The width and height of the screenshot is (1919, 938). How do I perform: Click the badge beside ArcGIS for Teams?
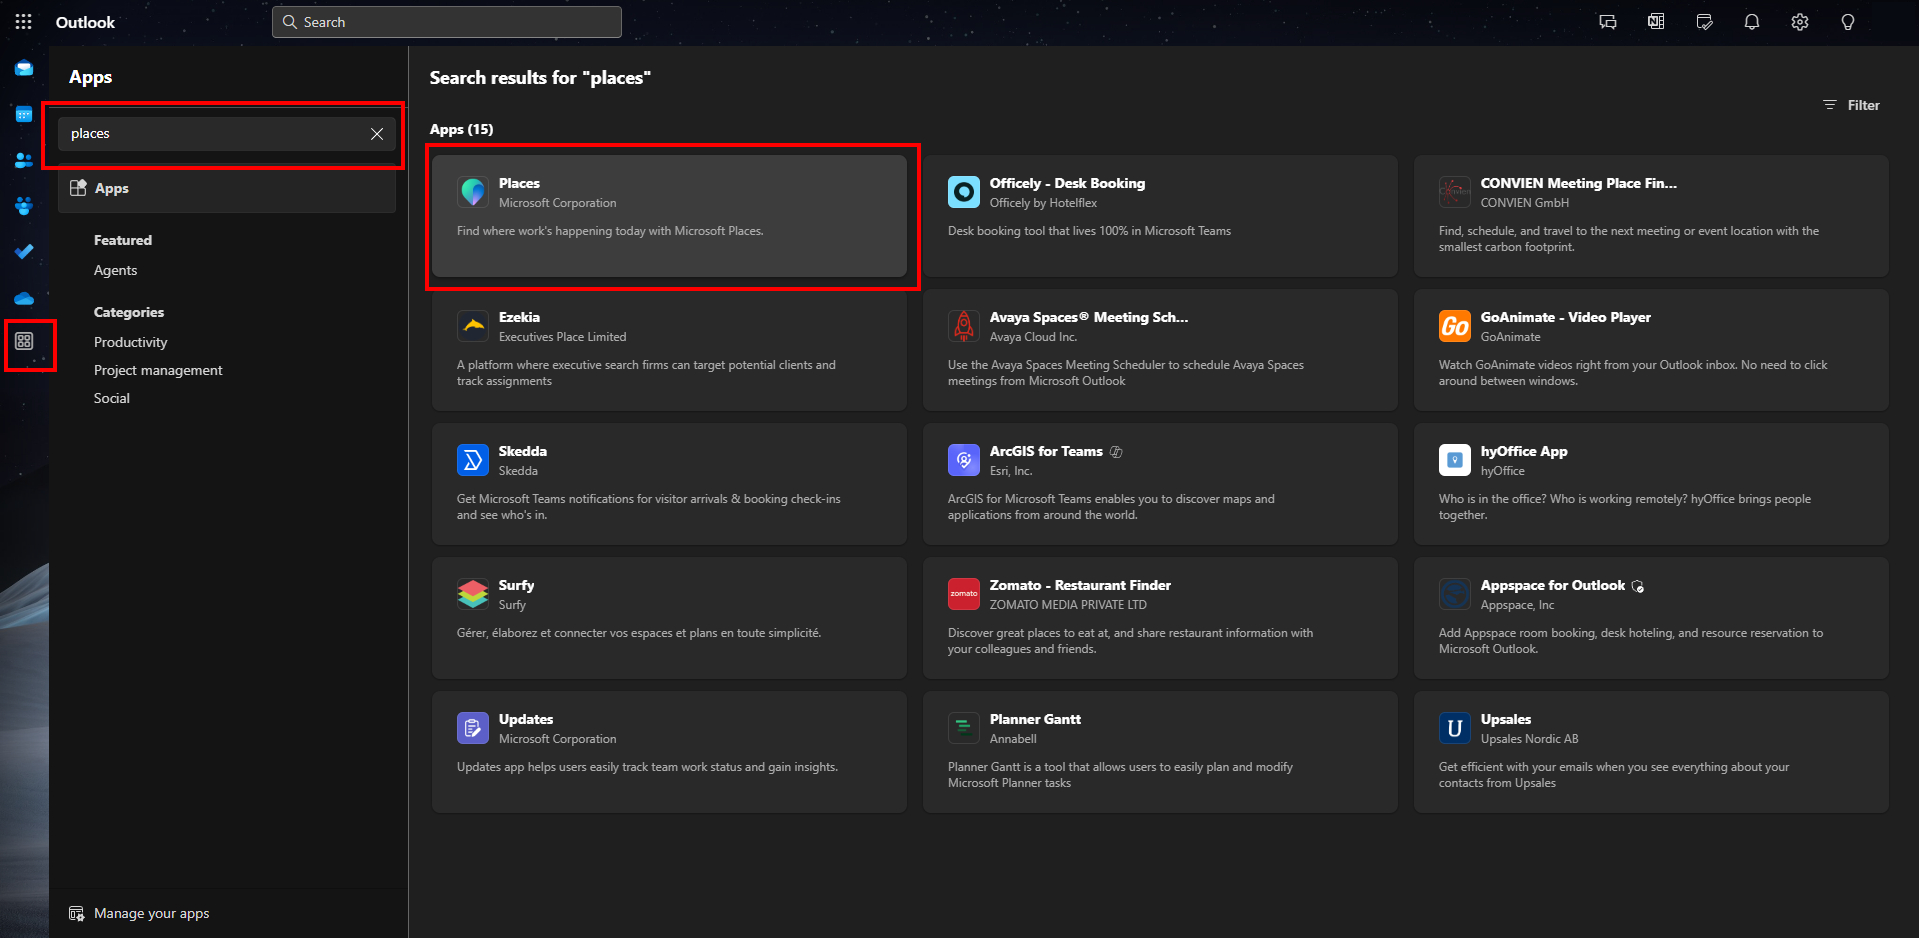[x=1116, y=452]
